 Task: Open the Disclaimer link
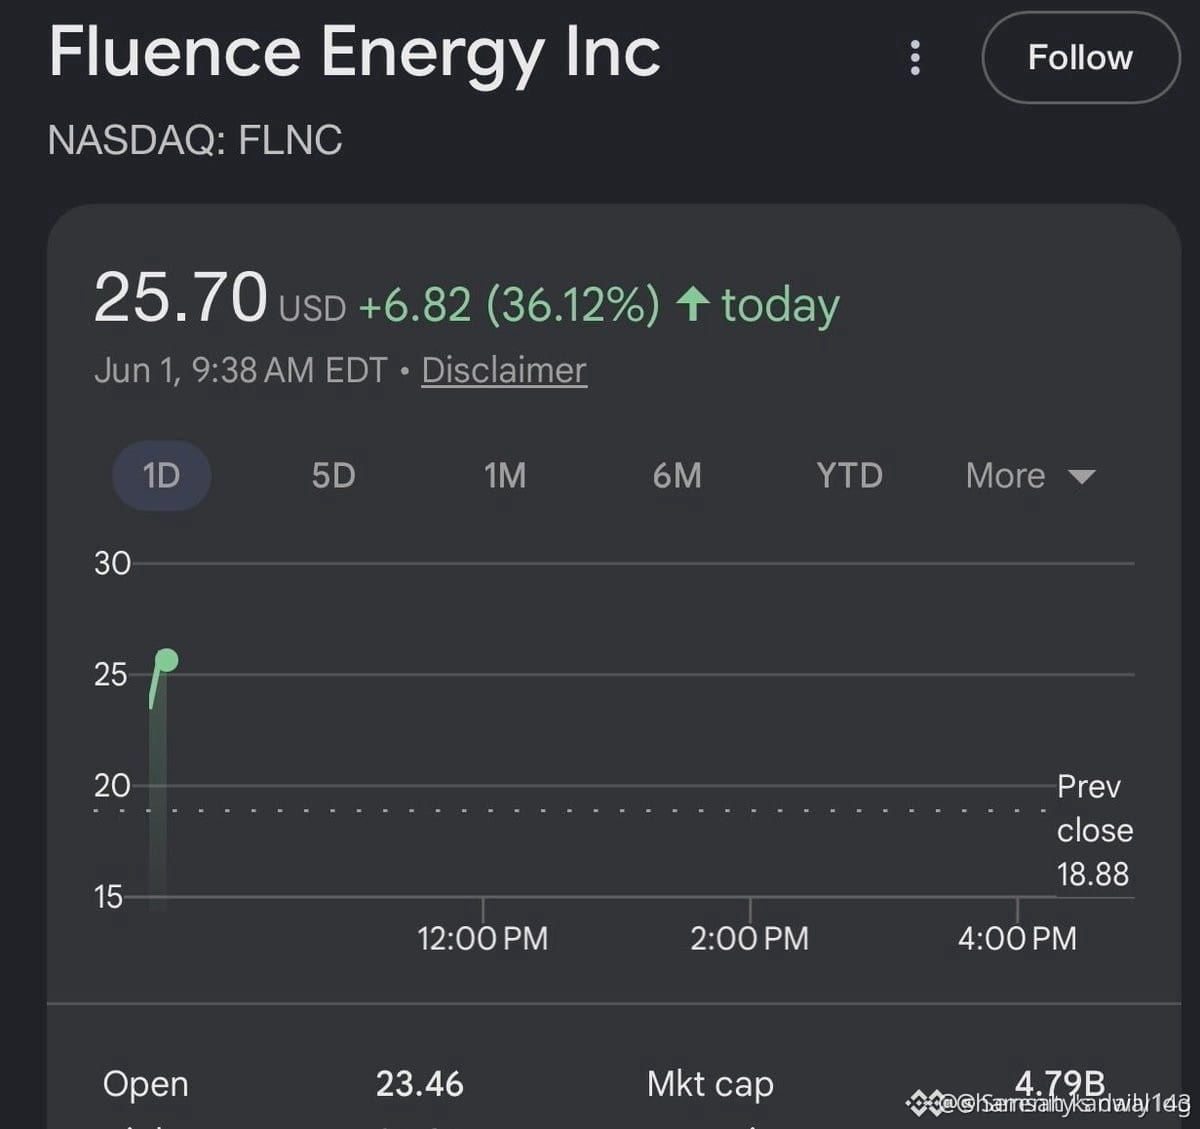[504, 370]
